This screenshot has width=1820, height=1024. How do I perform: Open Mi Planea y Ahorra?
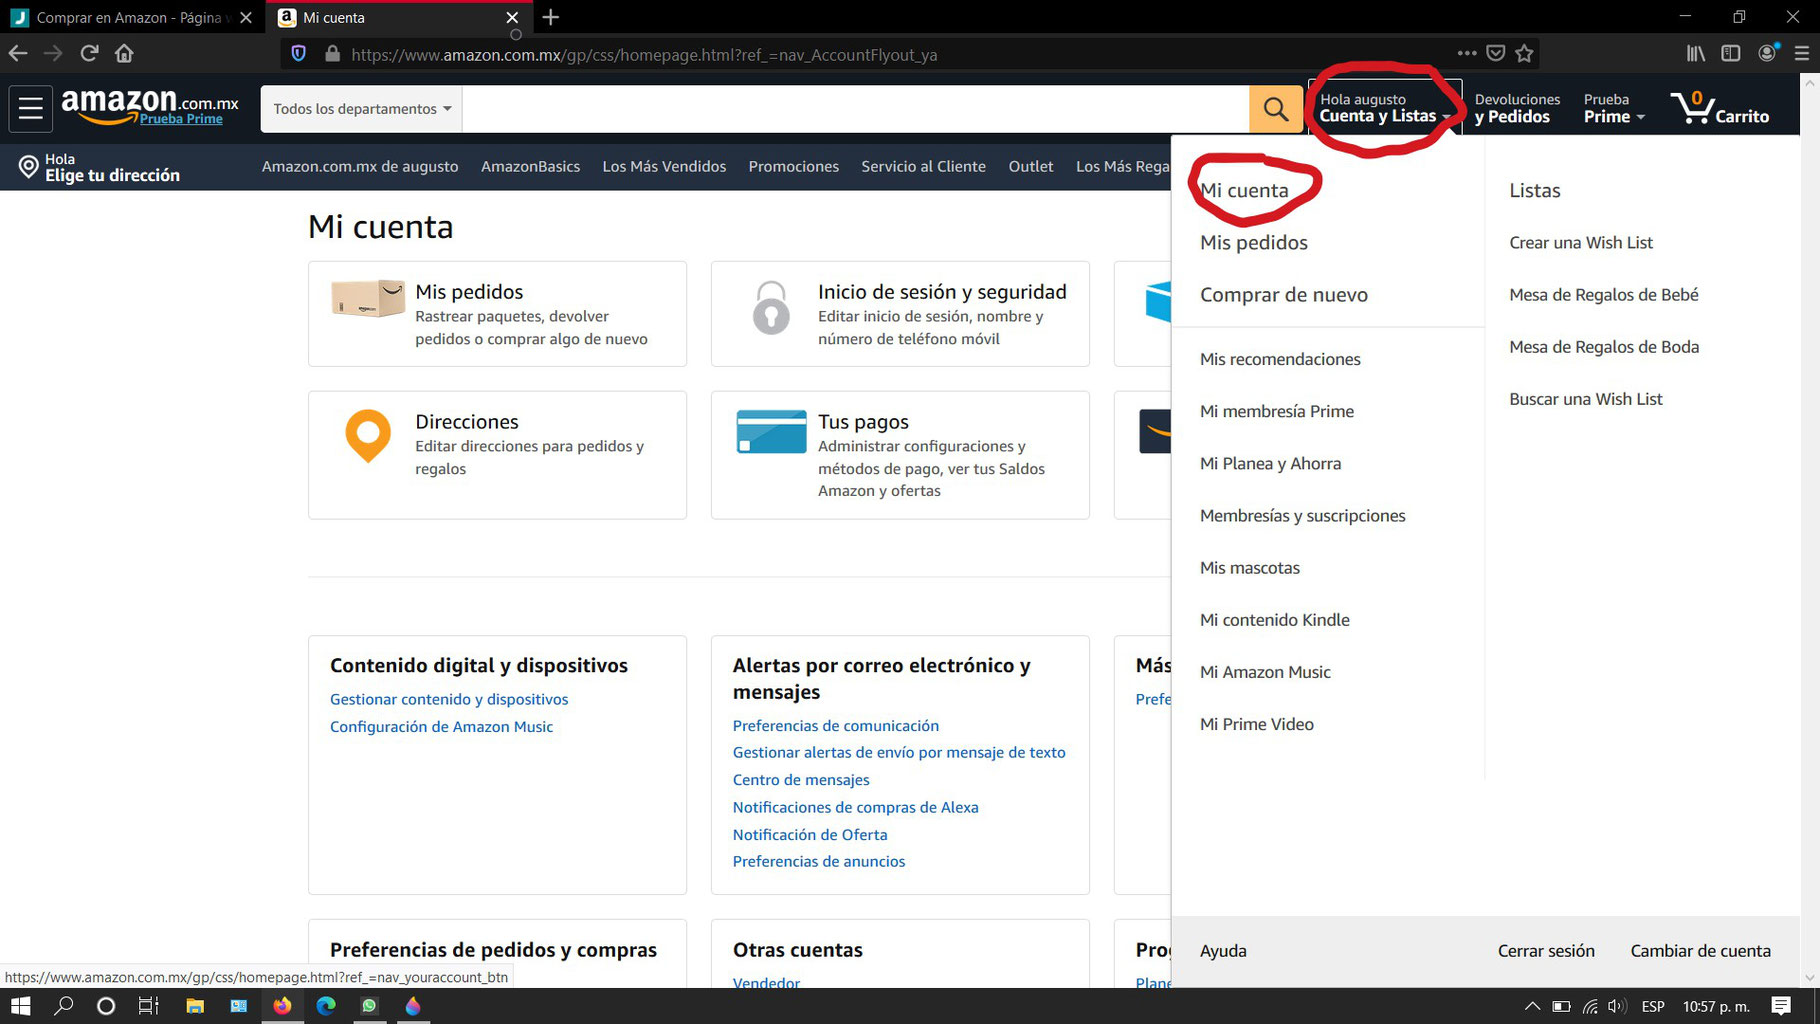point(1271,463)
